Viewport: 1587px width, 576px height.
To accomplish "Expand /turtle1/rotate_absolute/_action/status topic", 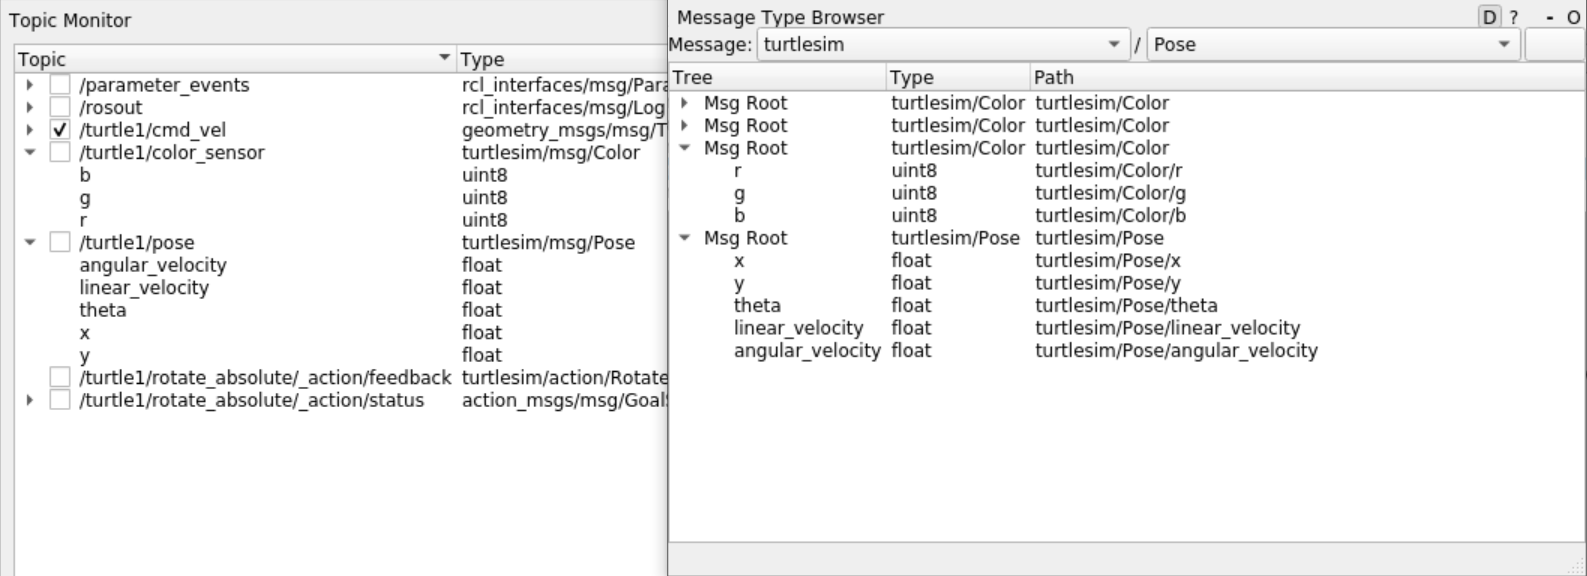I will click(x=30, y=400).
